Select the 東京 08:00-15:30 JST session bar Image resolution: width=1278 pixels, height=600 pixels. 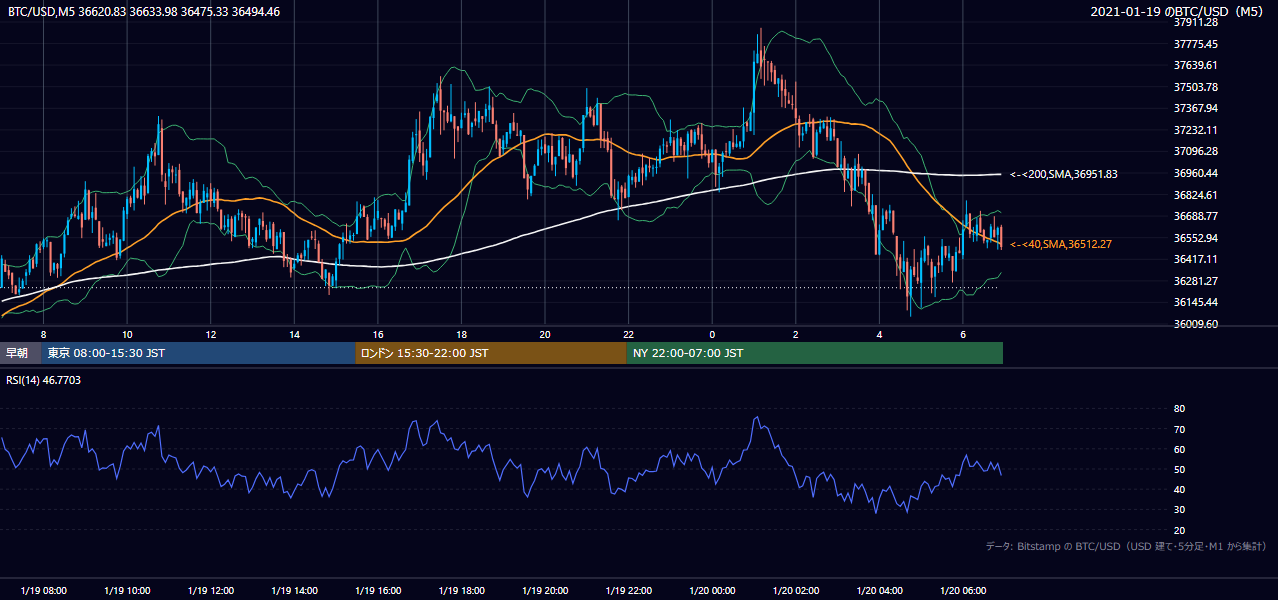(198, 353)
